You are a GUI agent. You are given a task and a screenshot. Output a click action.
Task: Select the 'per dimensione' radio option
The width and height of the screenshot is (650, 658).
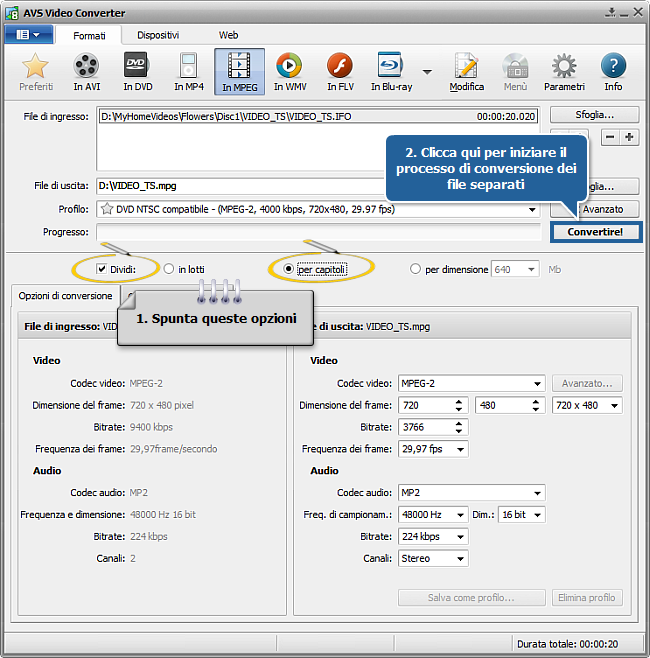[x=416, y=269]
